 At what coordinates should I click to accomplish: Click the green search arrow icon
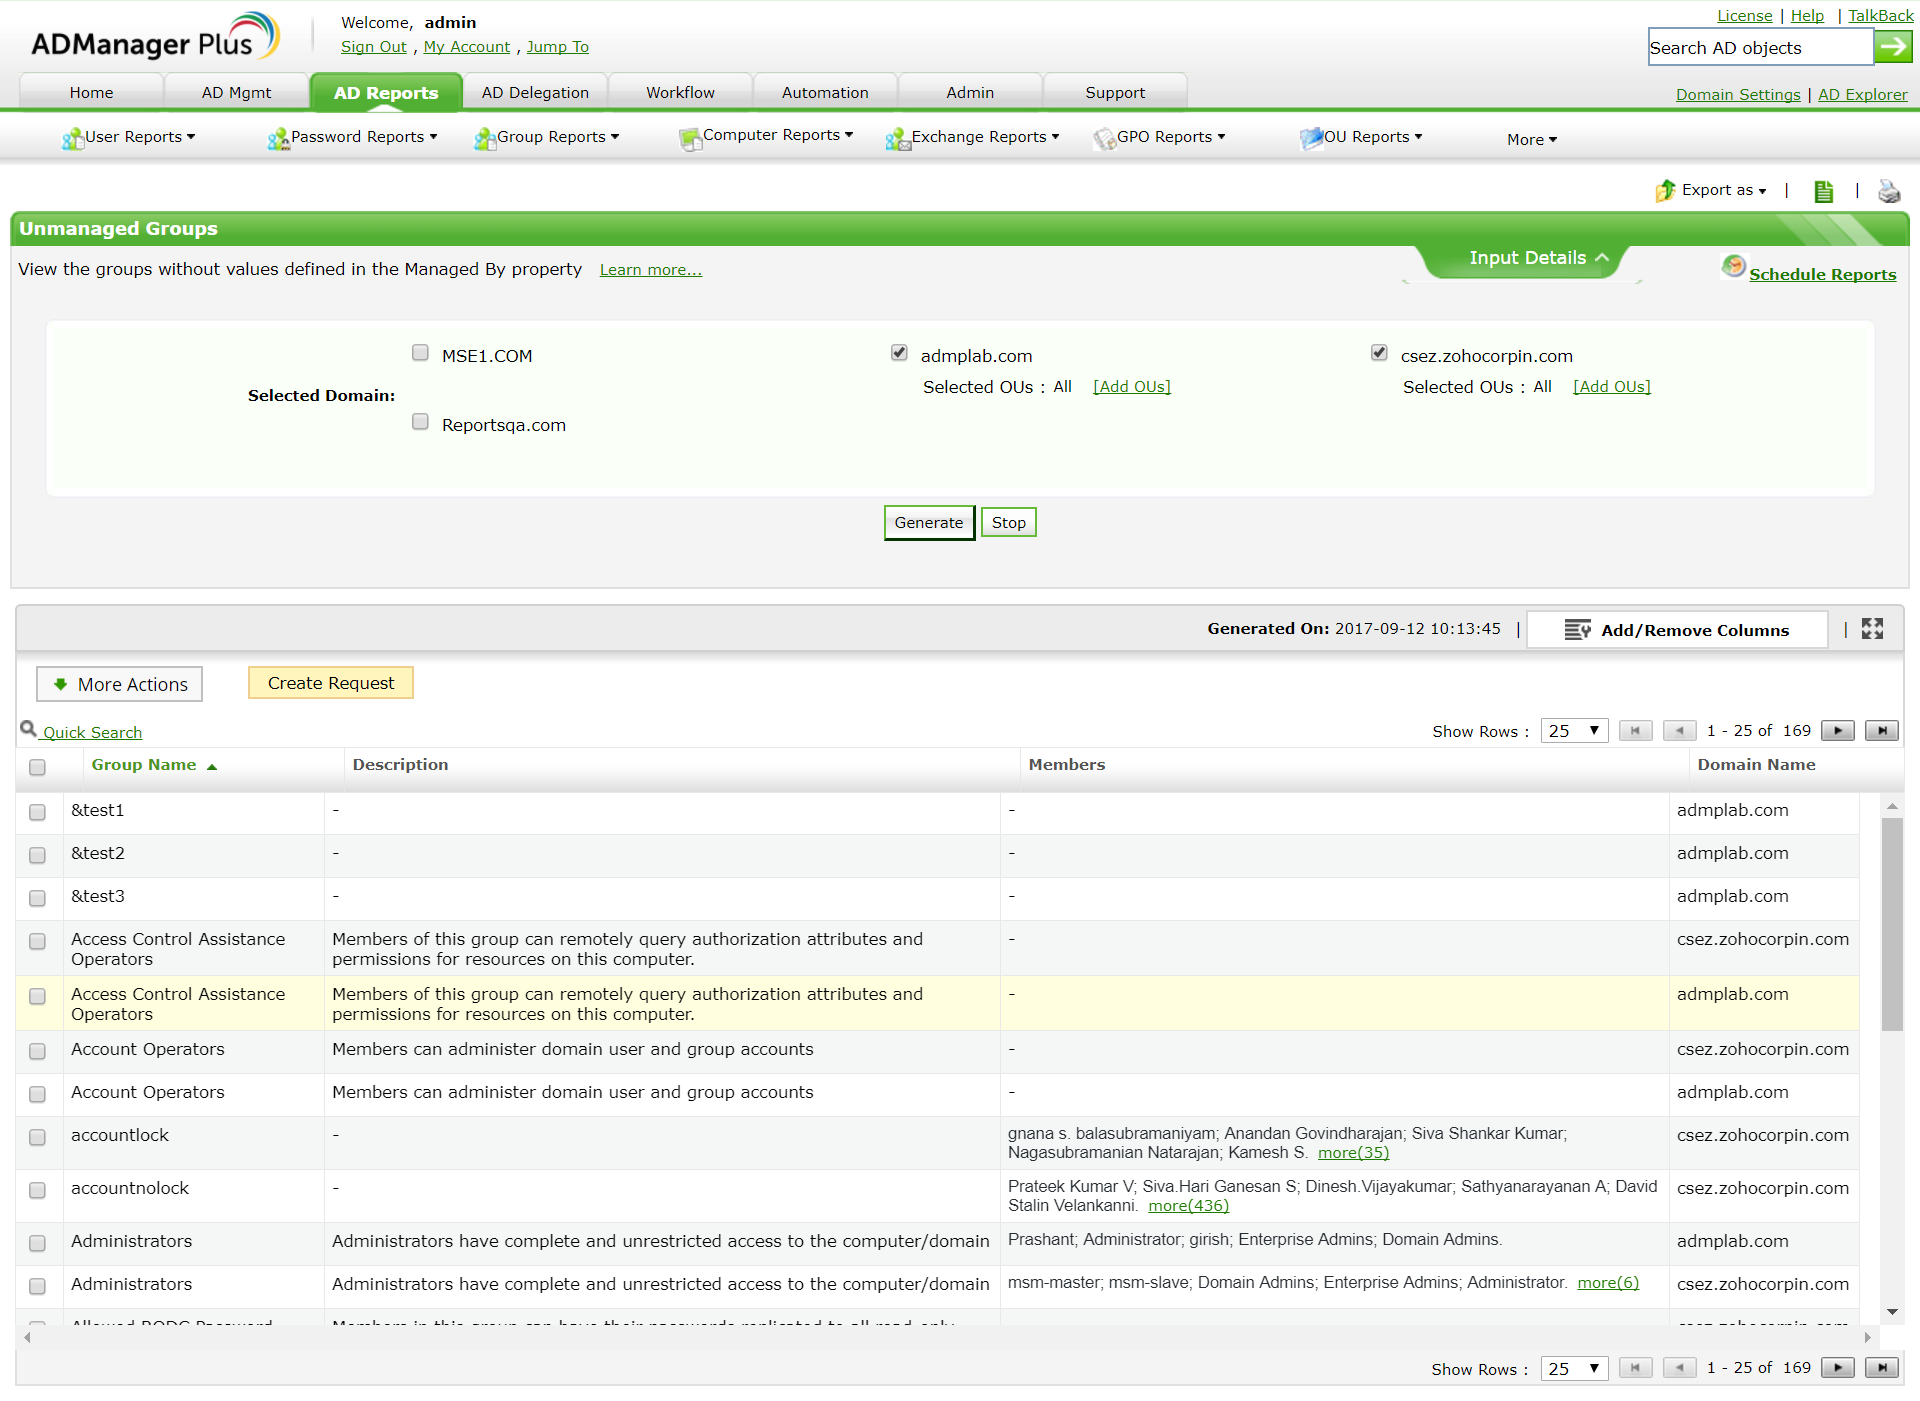(1892, 46)
